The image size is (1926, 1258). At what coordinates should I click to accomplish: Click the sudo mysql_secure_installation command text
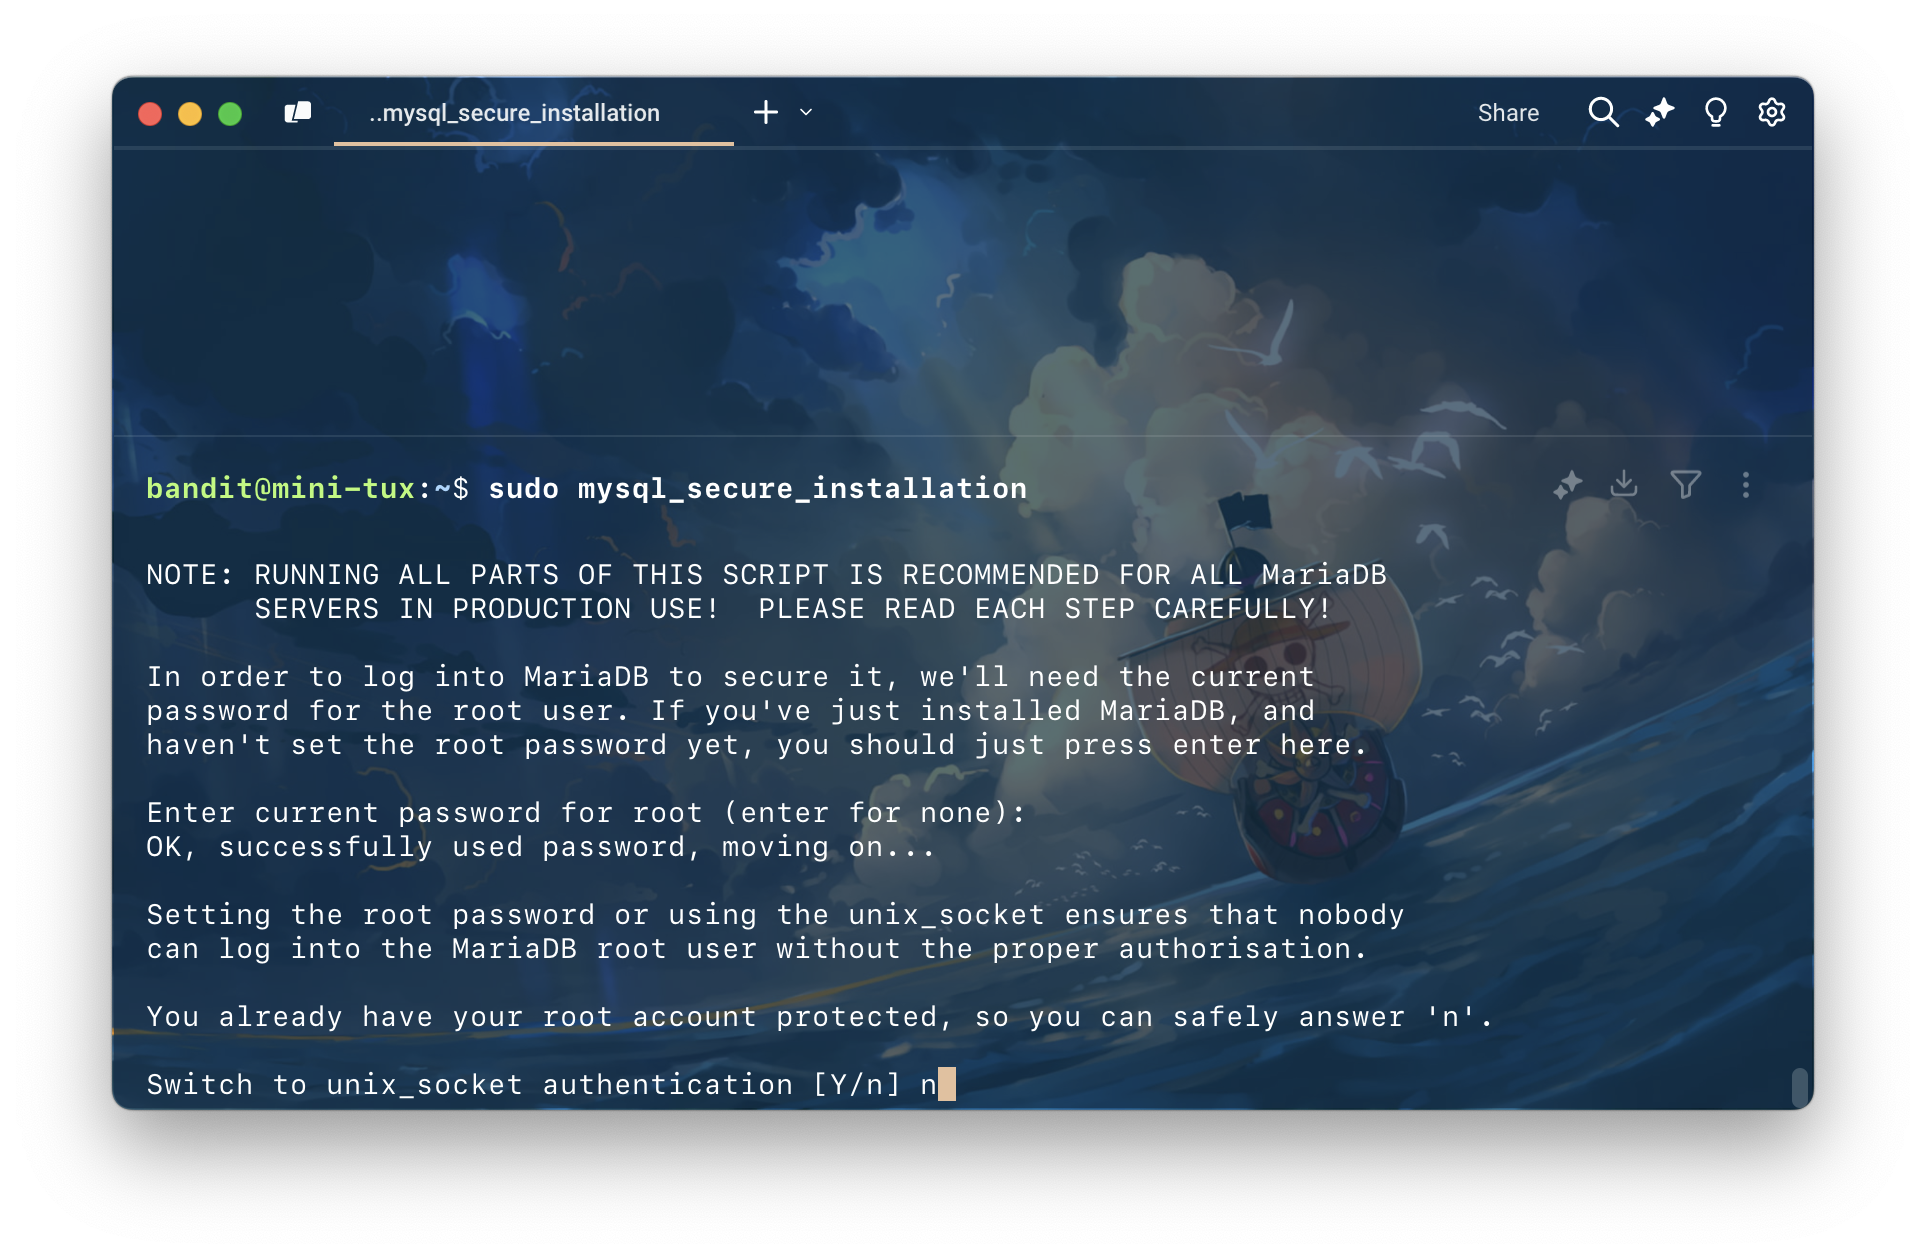tap(757, 489)
